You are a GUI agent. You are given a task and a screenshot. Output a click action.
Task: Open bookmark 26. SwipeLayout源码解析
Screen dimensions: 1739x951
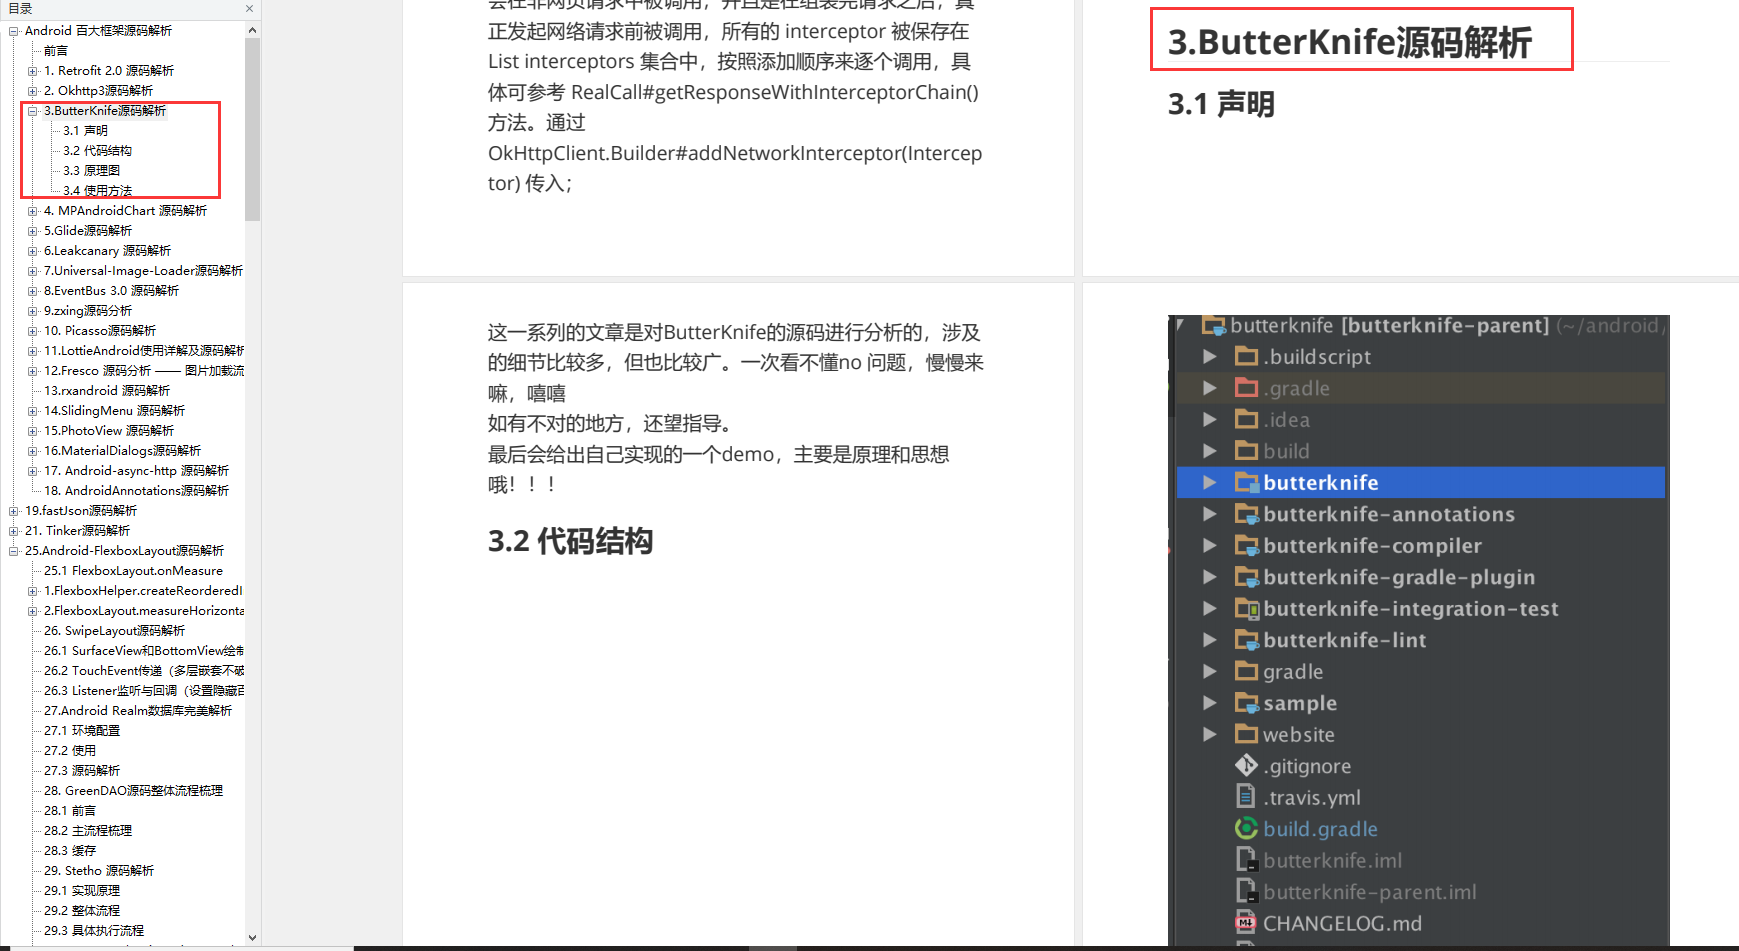(114, 631)
